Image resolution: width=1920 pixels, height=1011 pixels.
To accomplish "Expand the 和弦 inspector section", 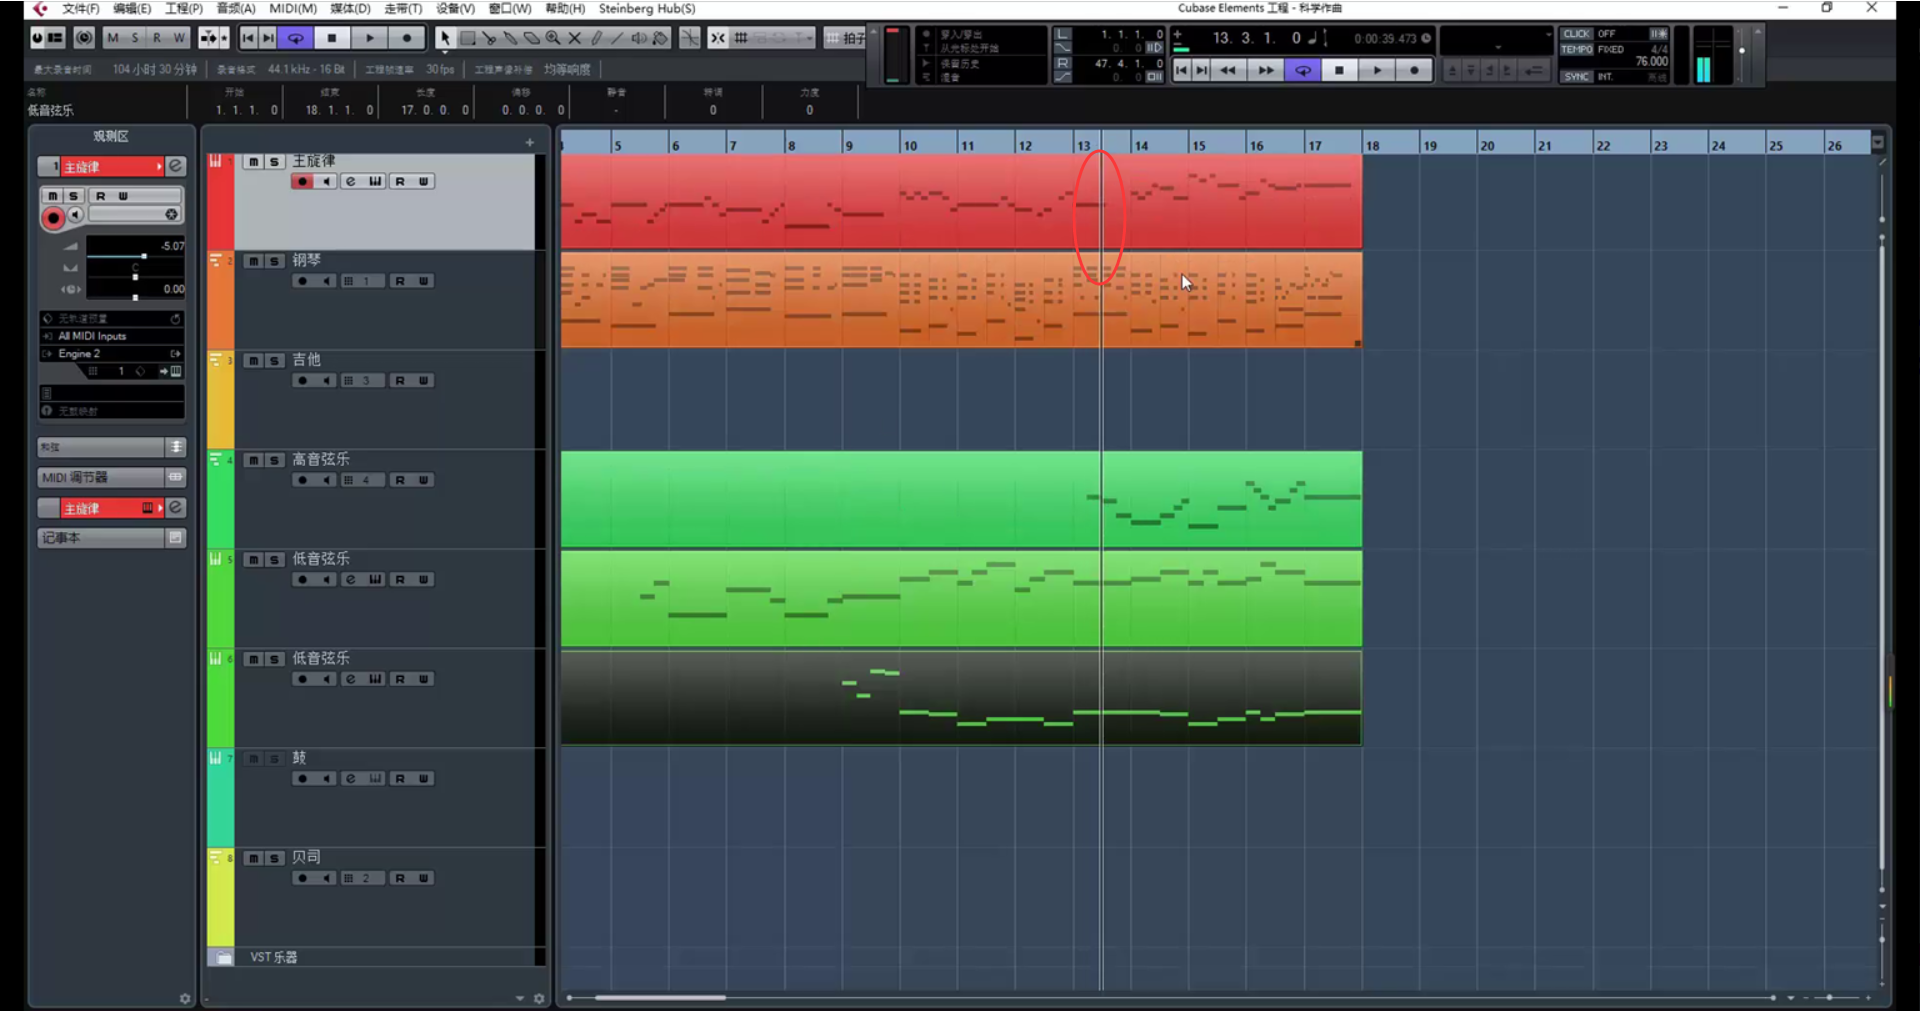I will pos(111,447).
